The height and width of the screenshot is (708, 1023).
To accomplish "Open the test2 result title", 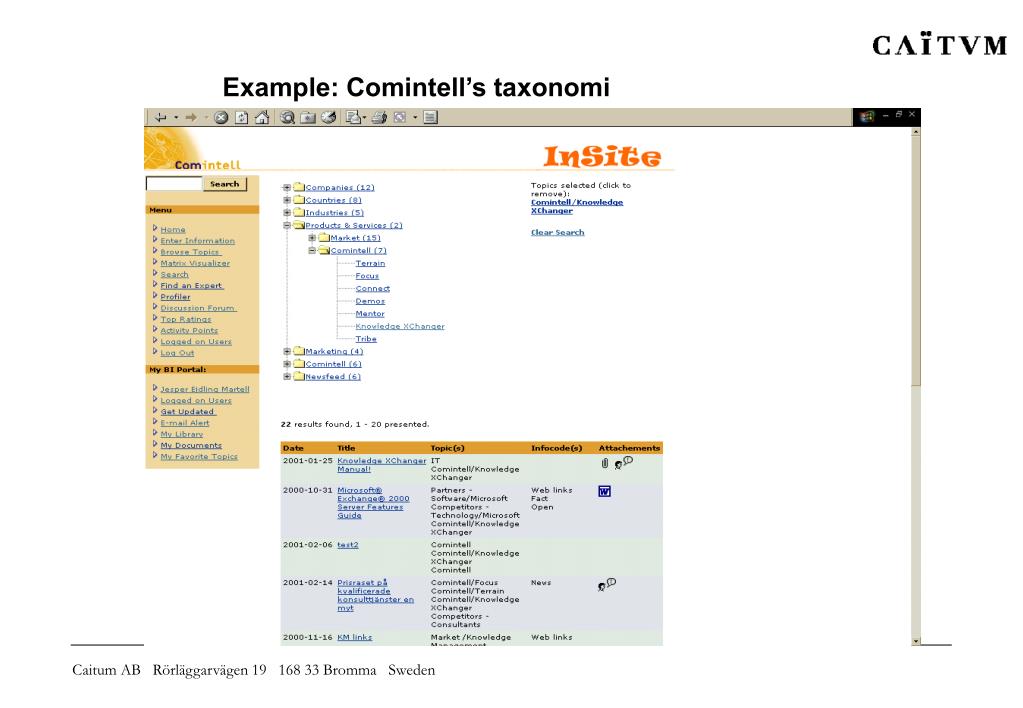I will 348,545.
